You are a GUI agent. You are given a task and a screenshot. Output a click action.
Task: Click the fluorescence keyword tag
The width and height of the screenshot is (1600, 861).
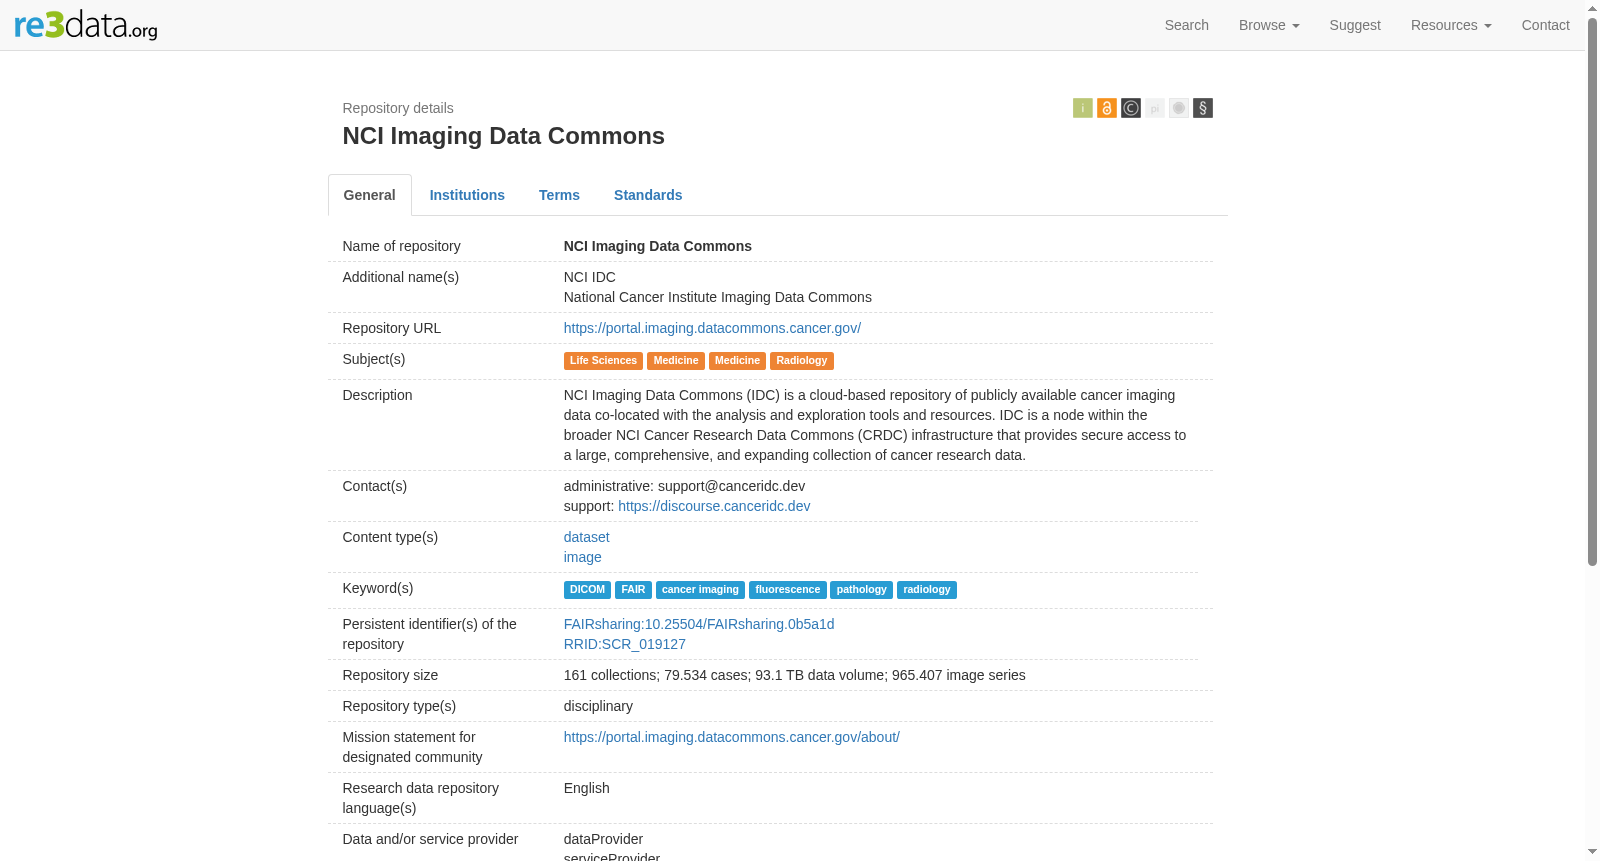tap(788, 590)
